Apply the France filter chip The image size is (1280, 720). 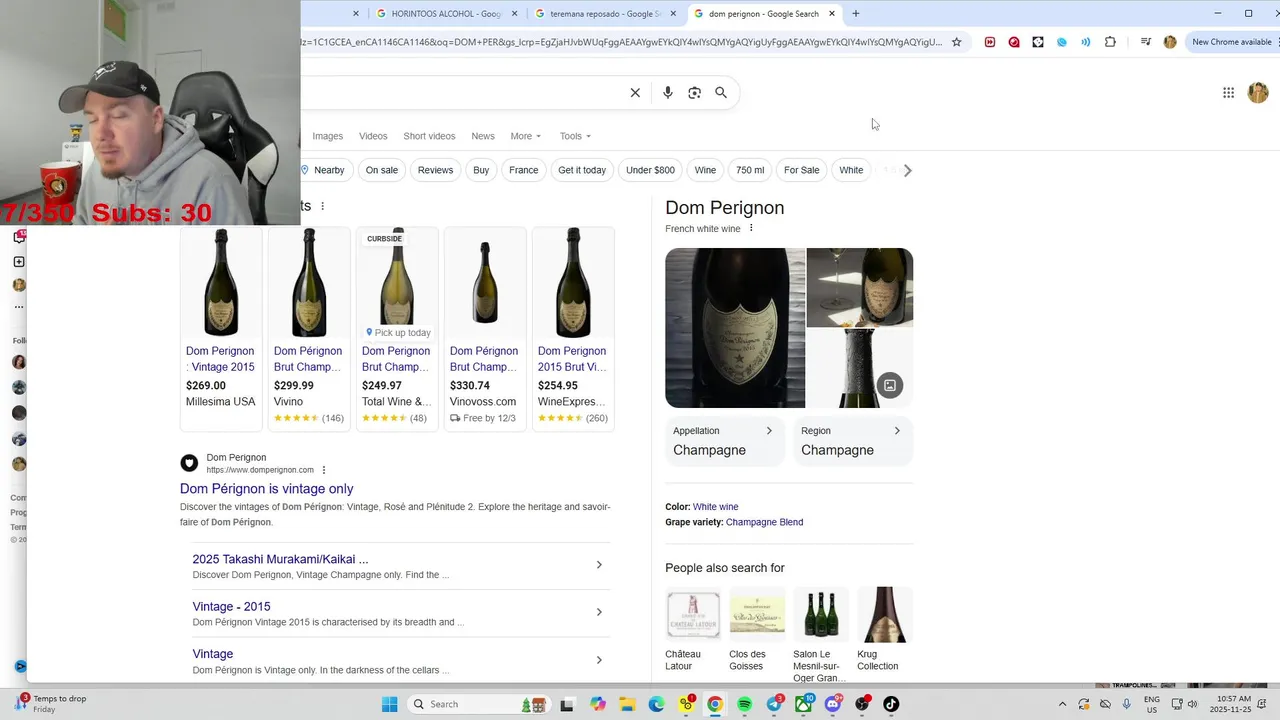523,170
